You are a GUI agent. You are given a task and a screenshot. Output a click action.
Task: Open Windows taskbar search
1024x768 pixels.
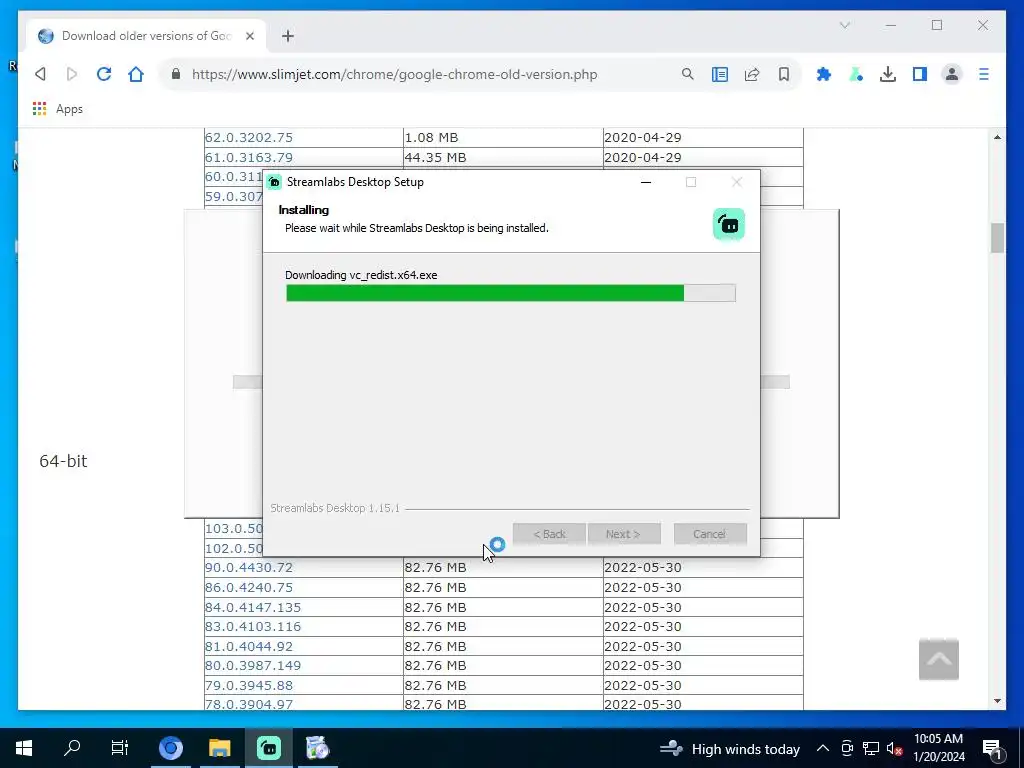(72, 748)
